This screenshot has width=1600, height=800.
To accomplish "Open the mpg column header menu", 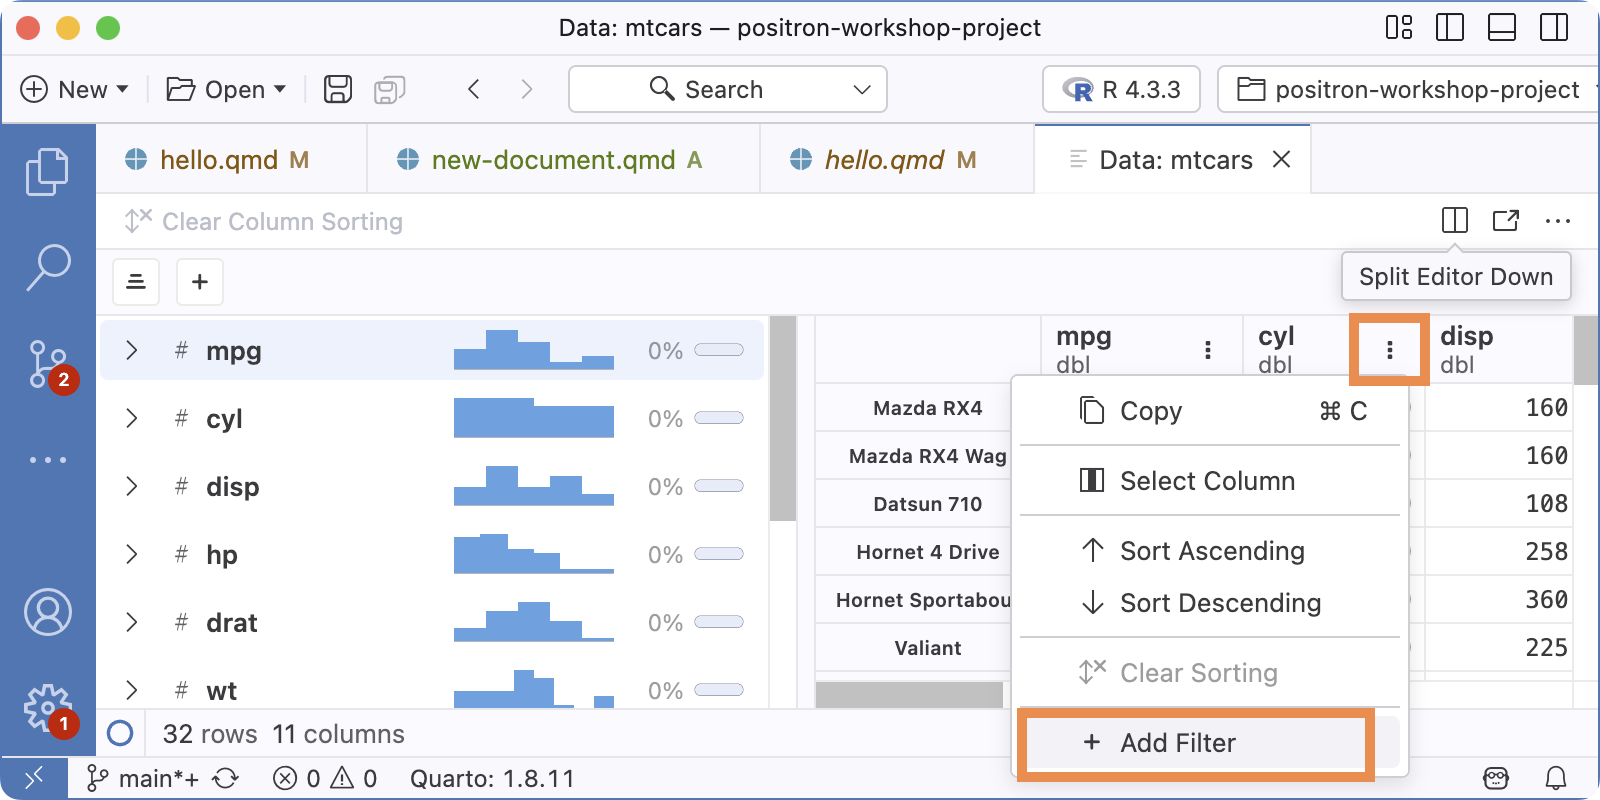I will coord(1208,350).
